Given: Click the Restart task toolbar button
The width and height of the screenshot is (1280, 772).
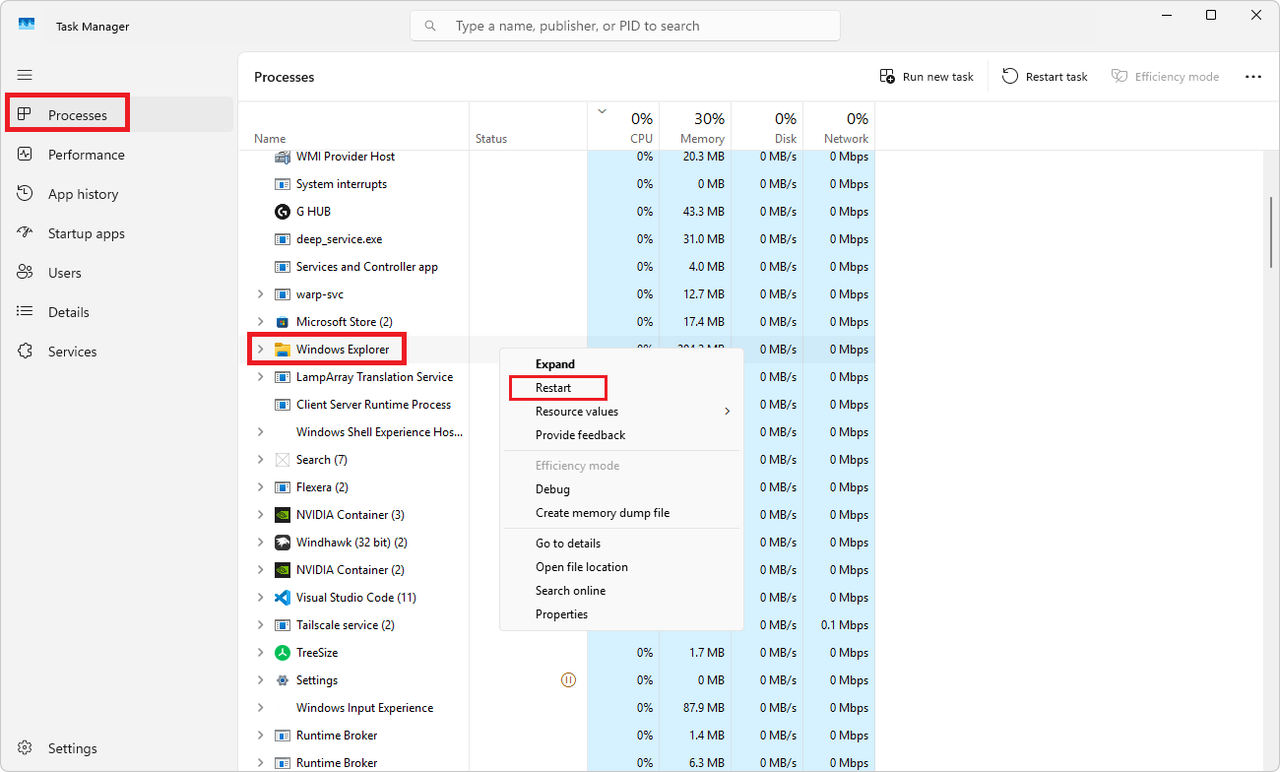Looking at the screenshot, I should [x=1045, y=76].
